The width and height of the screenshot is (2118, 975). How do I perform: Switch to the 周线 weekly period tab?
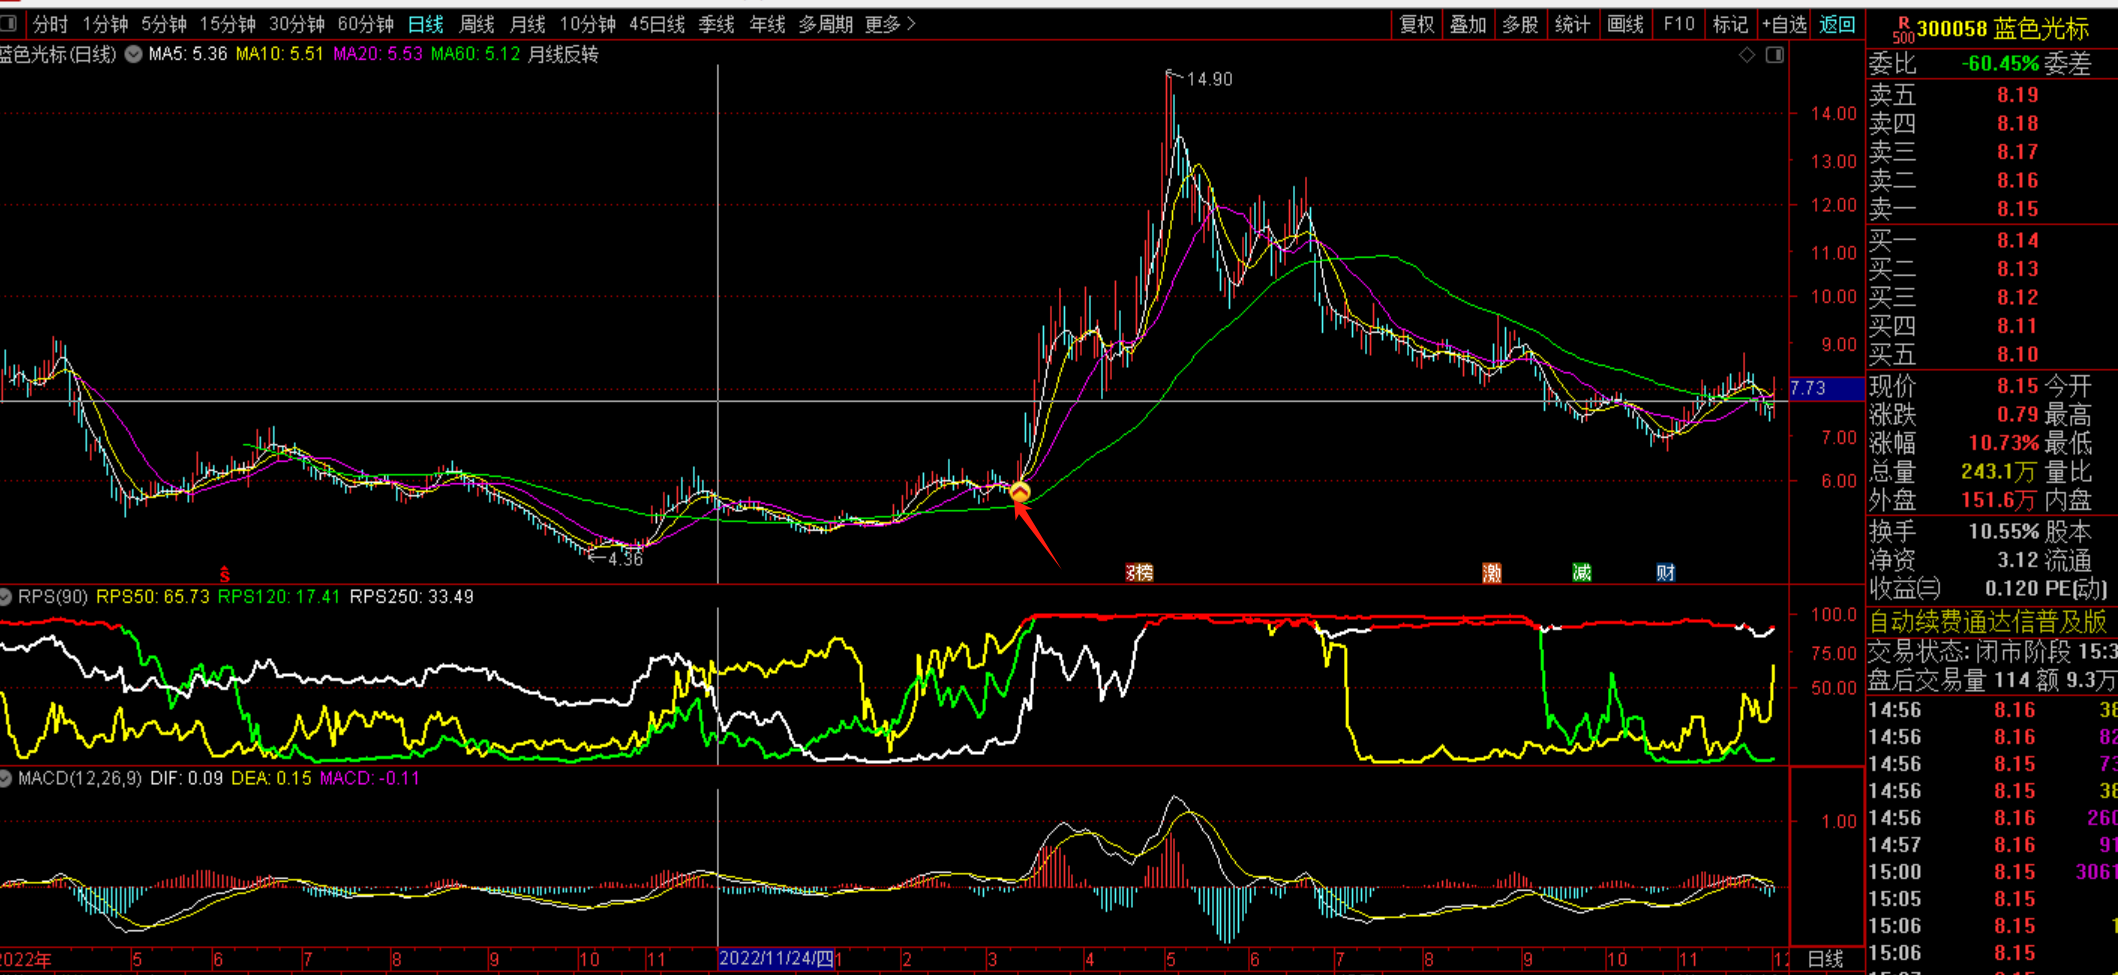pos(477,24)
